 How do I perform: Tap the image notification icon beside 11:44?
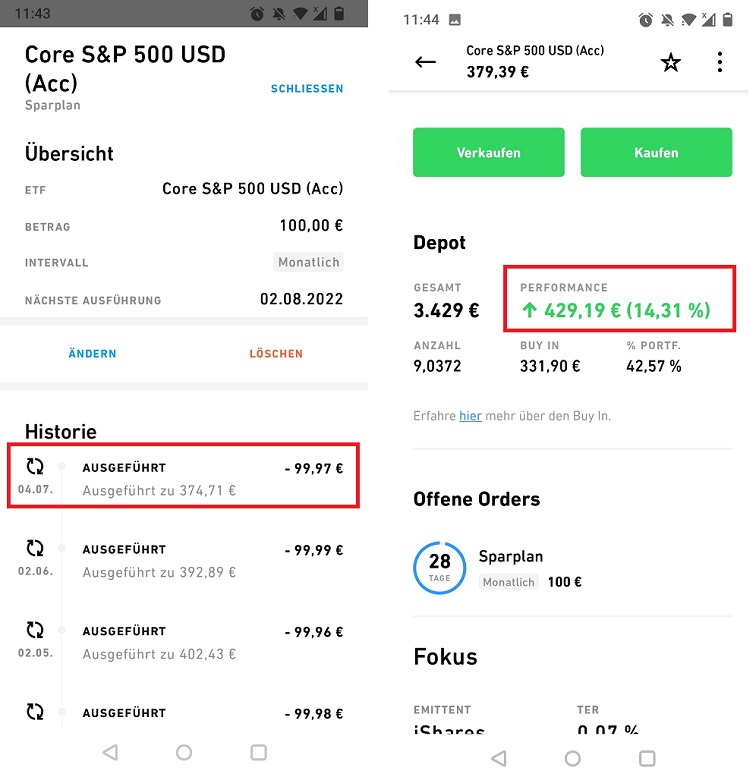point(454,20)
